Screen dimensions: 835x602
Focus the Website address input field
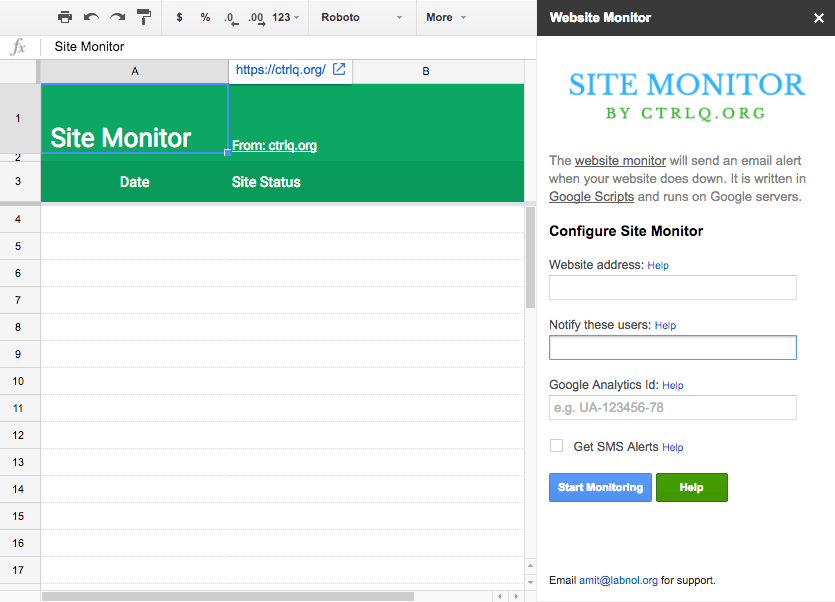point(673,288)
